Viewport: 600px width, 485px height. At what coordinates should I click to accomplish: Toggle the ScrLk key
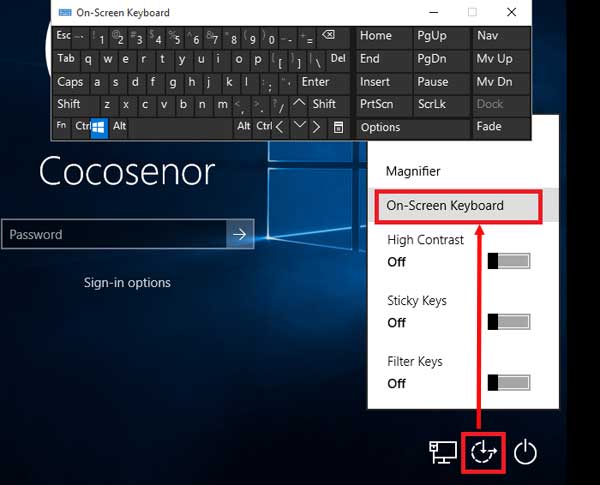[x=440, y=105]
